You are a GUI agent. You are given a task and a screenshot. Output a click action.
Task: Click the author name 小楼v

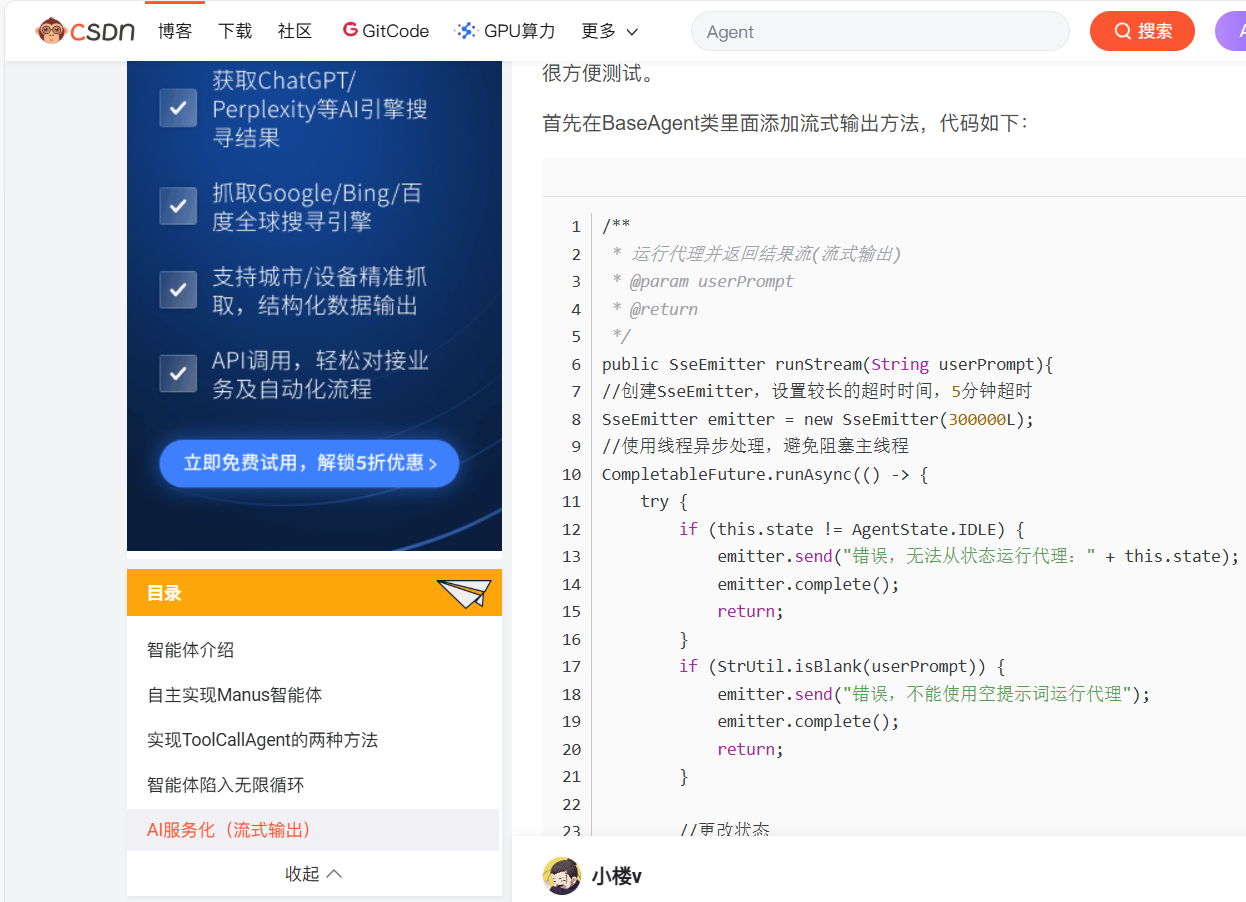point(616,876)
